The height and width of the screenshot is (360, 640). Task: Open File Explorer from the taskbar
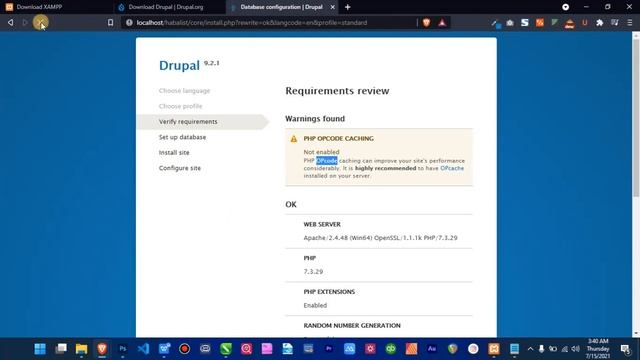point(82,349)
